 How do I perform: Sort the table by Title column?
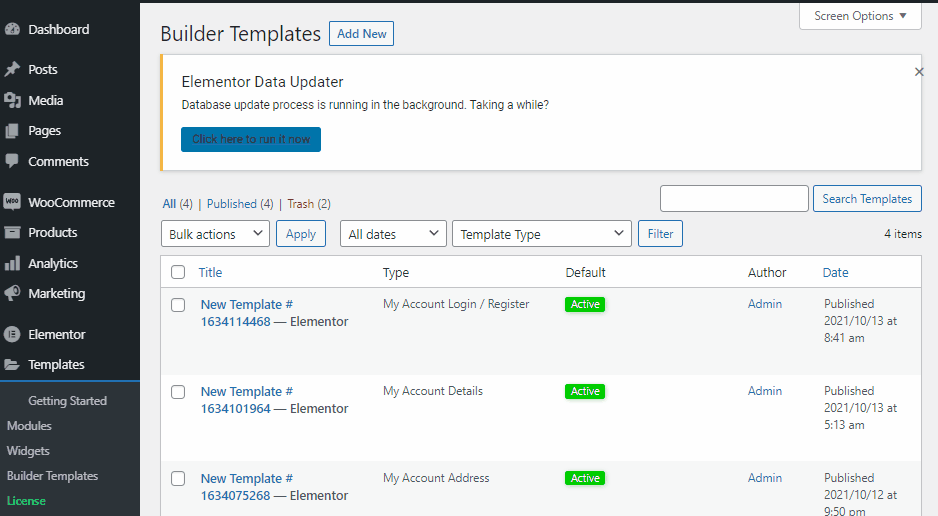pos(210,273)
